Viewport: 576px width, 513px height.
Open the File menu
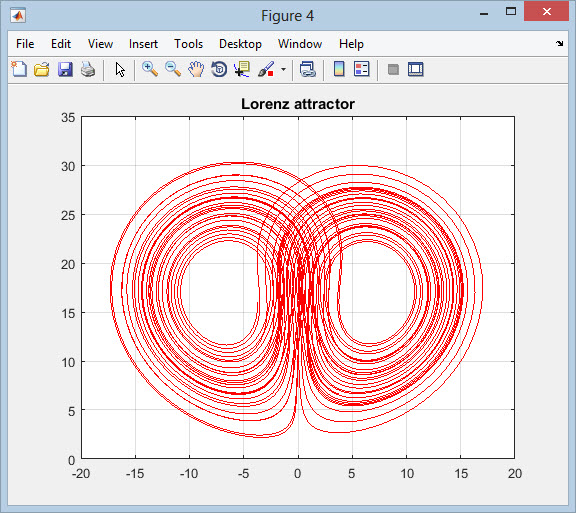(x=25, y=44)
